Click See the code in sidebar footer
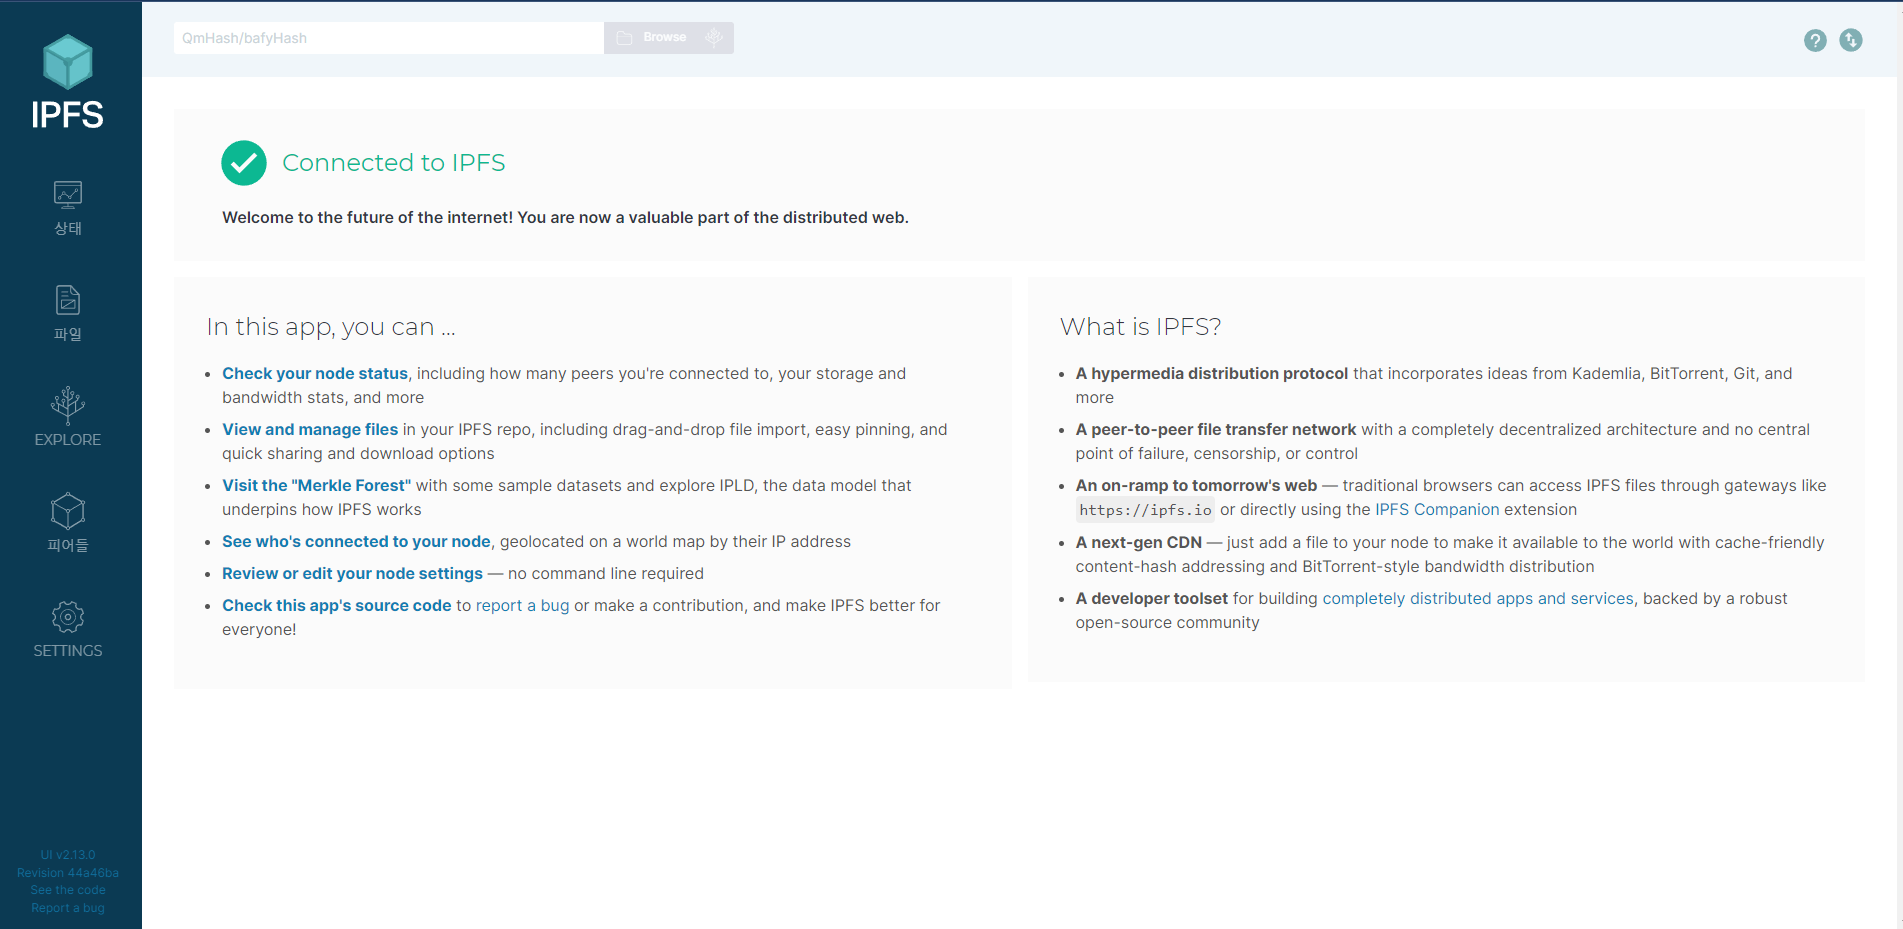 (x=68, y=890)
